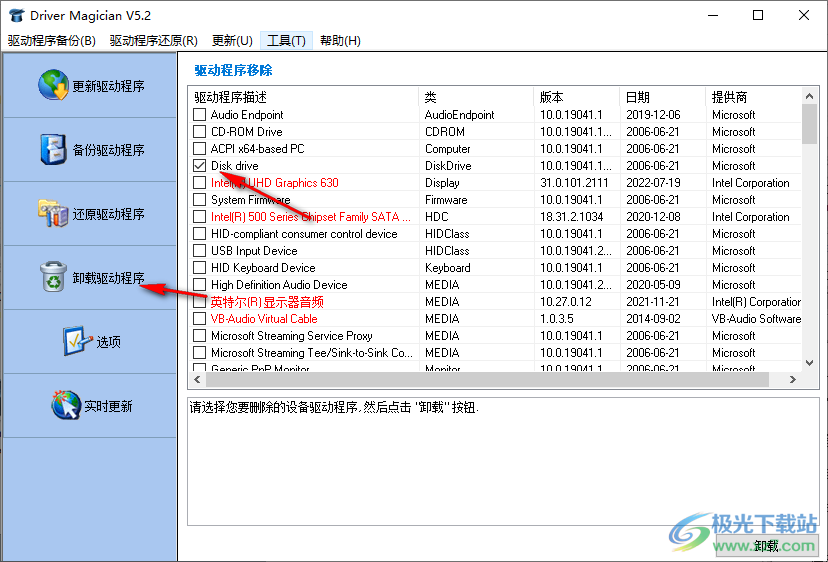828x562 pixels.
Task: Click the Options checklist icon
Action: (78, 341)
